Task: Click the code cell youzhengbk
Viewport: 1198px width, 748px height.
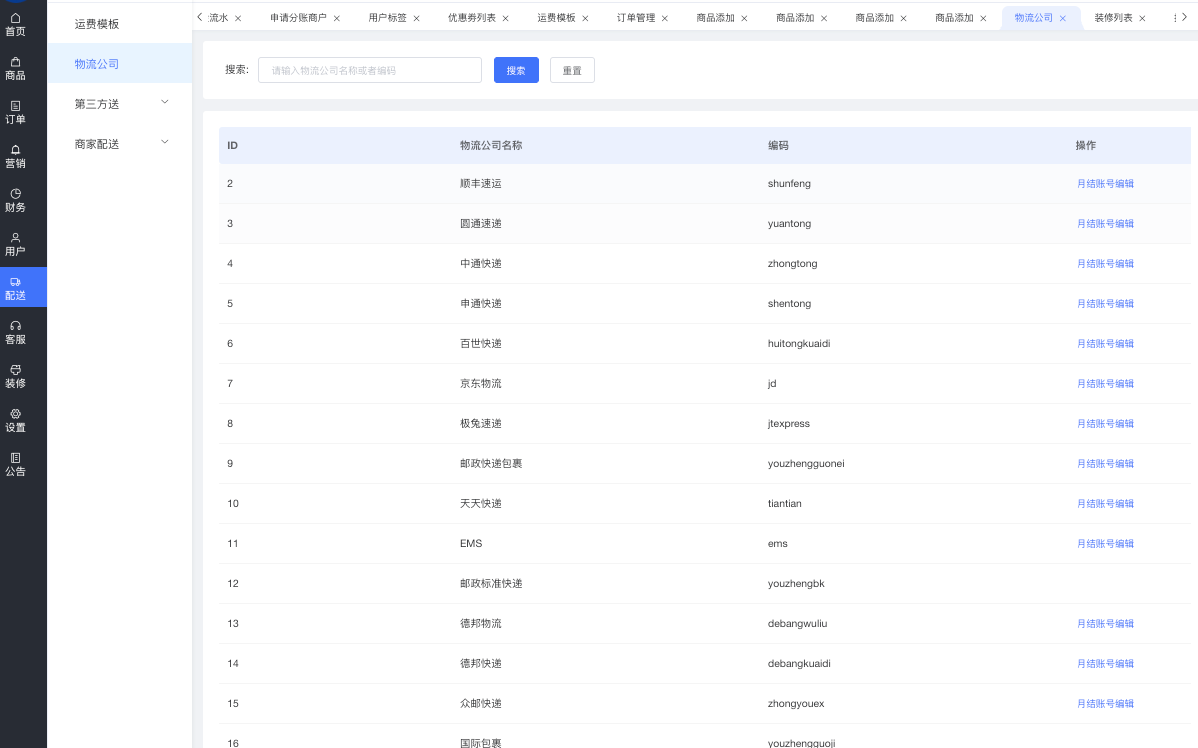Action: pos(796,584)
